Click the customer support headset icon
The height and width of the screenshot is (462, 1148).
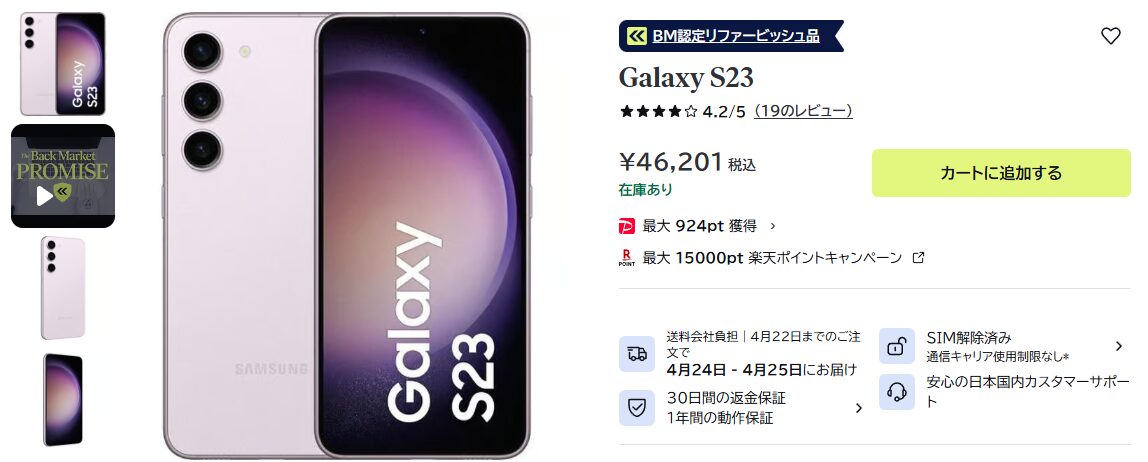[897, 392]
